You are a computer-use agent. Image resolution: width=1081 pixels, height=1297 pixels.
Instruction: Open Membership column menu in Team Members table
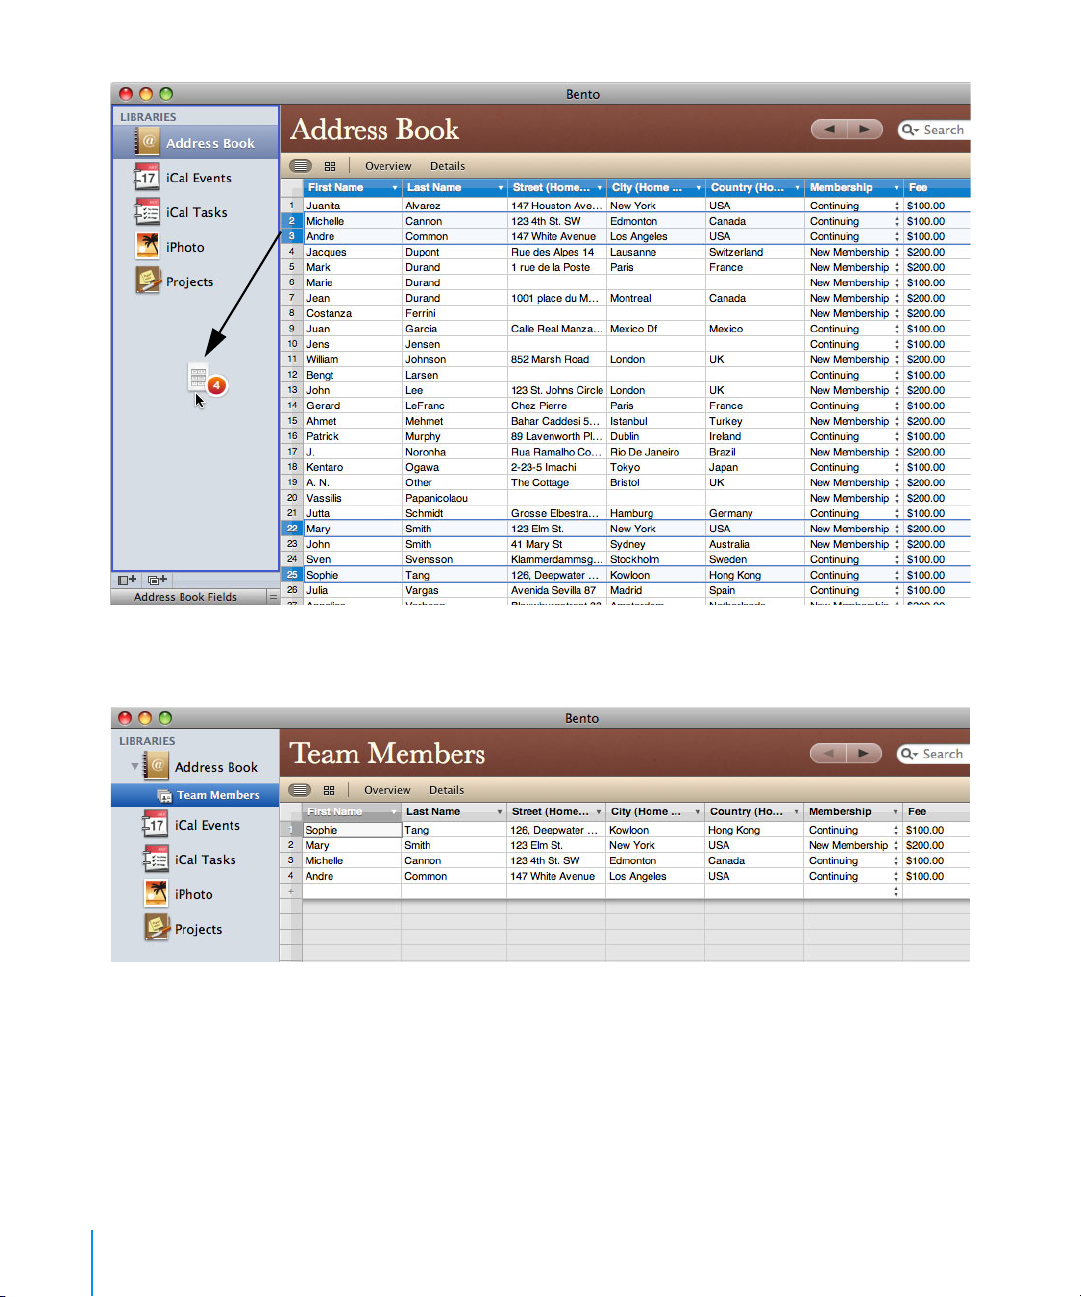[895, 812]
